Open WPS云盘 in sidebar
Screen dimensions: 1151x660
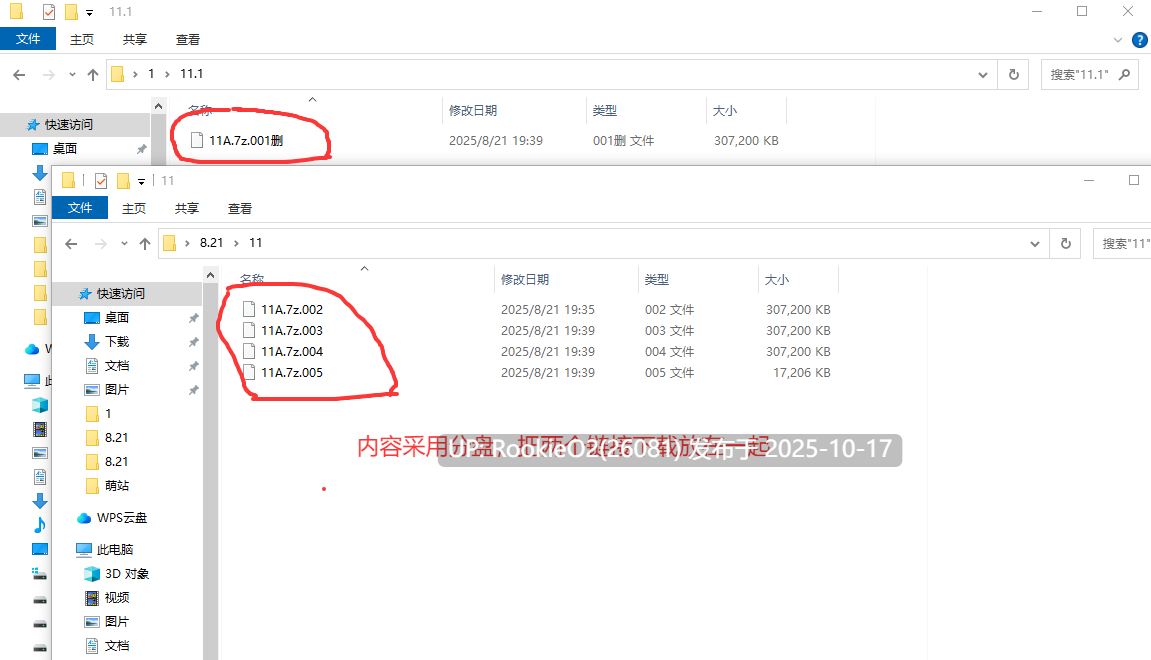tap(121, 518)
